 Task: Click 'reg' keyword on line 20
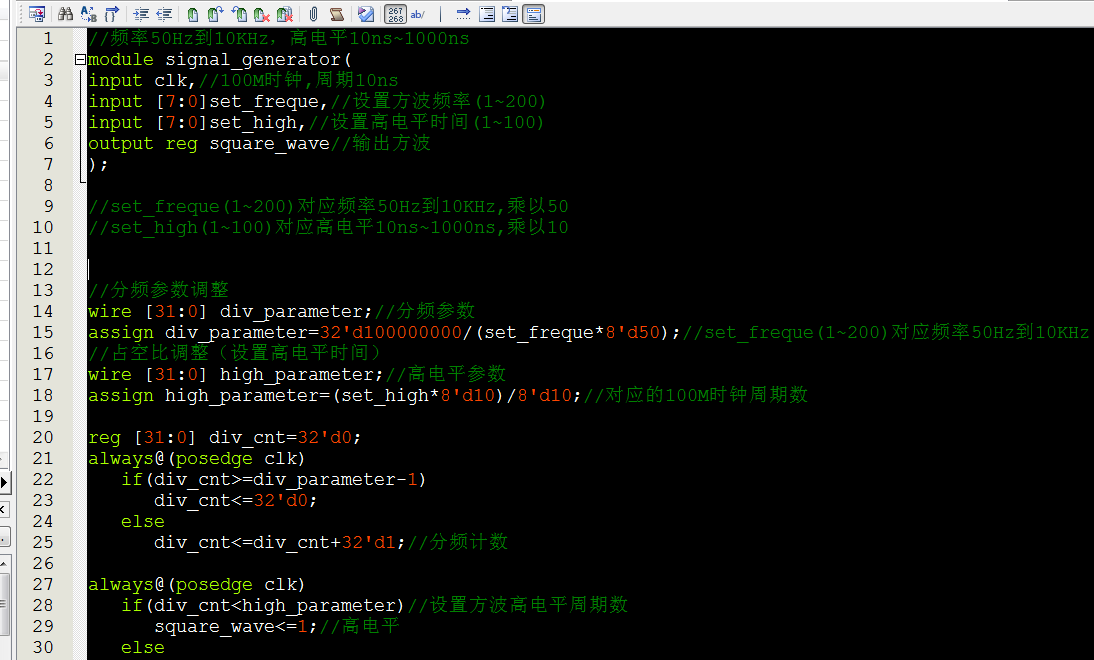pyautogui.click(x=104, y=438)
